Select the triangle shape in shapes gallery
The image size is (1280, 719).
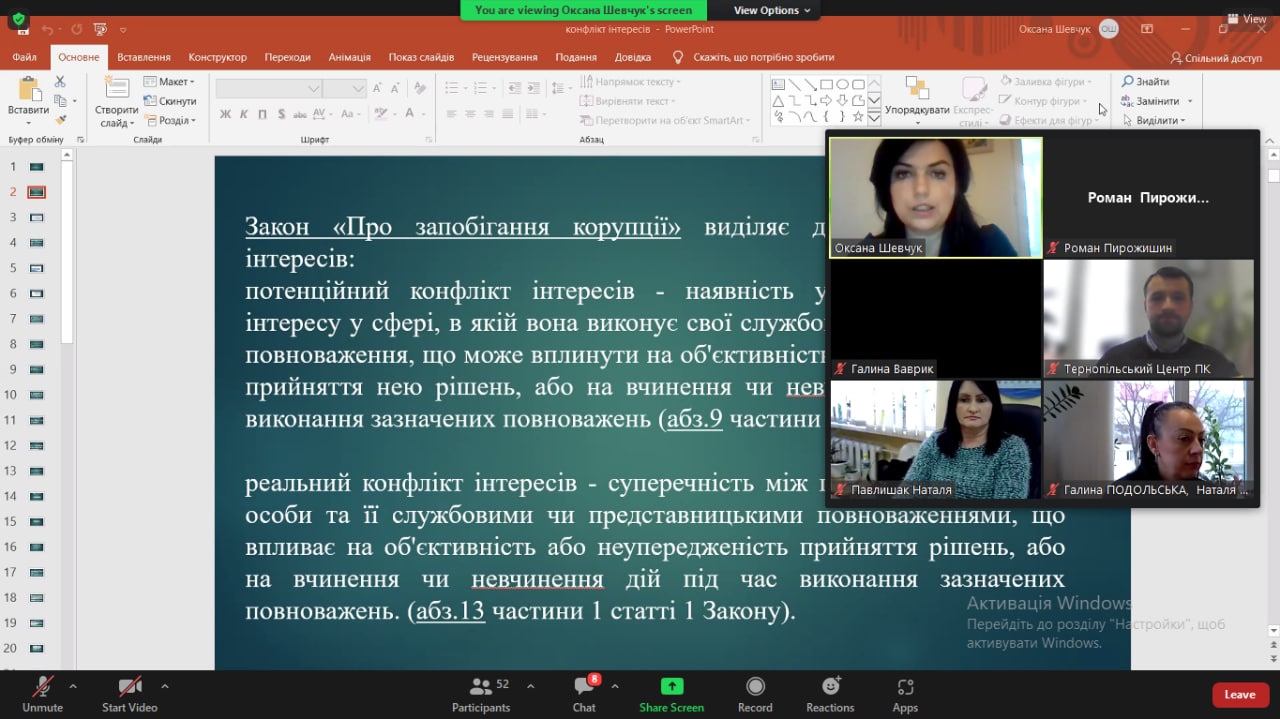click(x=778, y=101)
